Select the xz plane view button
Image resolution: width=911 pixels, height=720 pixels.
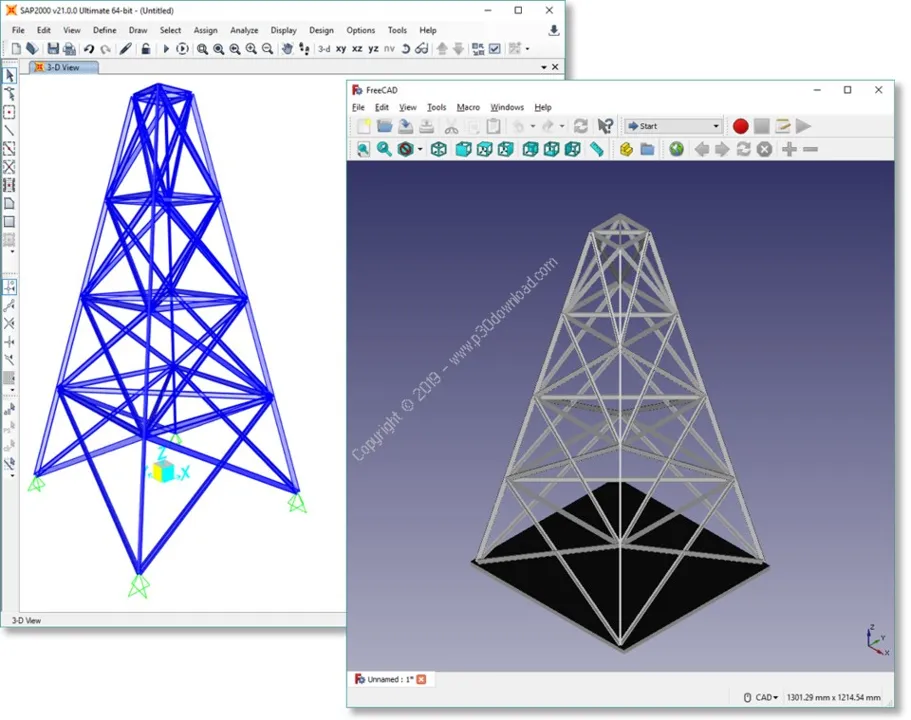[x=357, y=49]
